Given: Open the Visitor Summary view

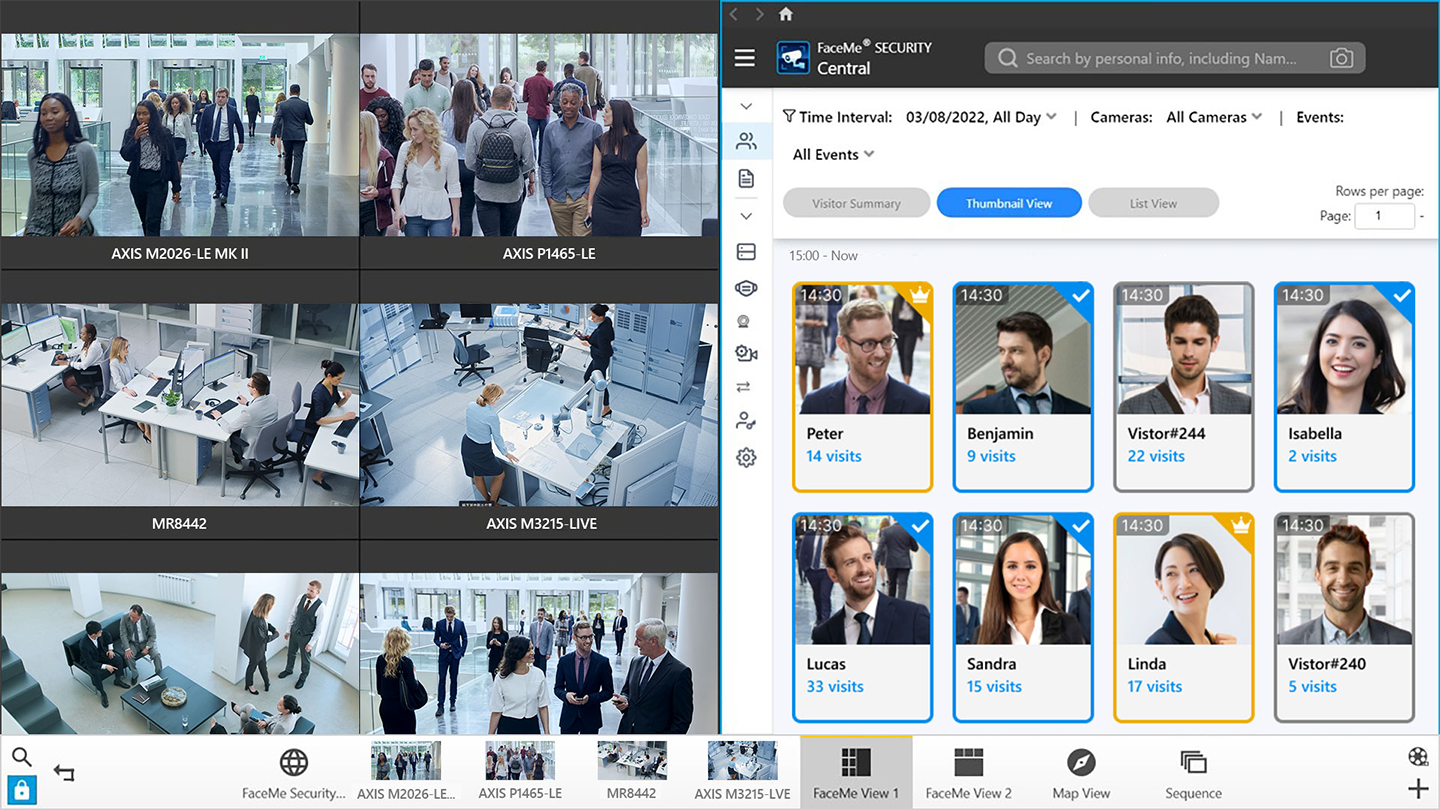Looking at the screenshot, I should [x=856, y=203].
